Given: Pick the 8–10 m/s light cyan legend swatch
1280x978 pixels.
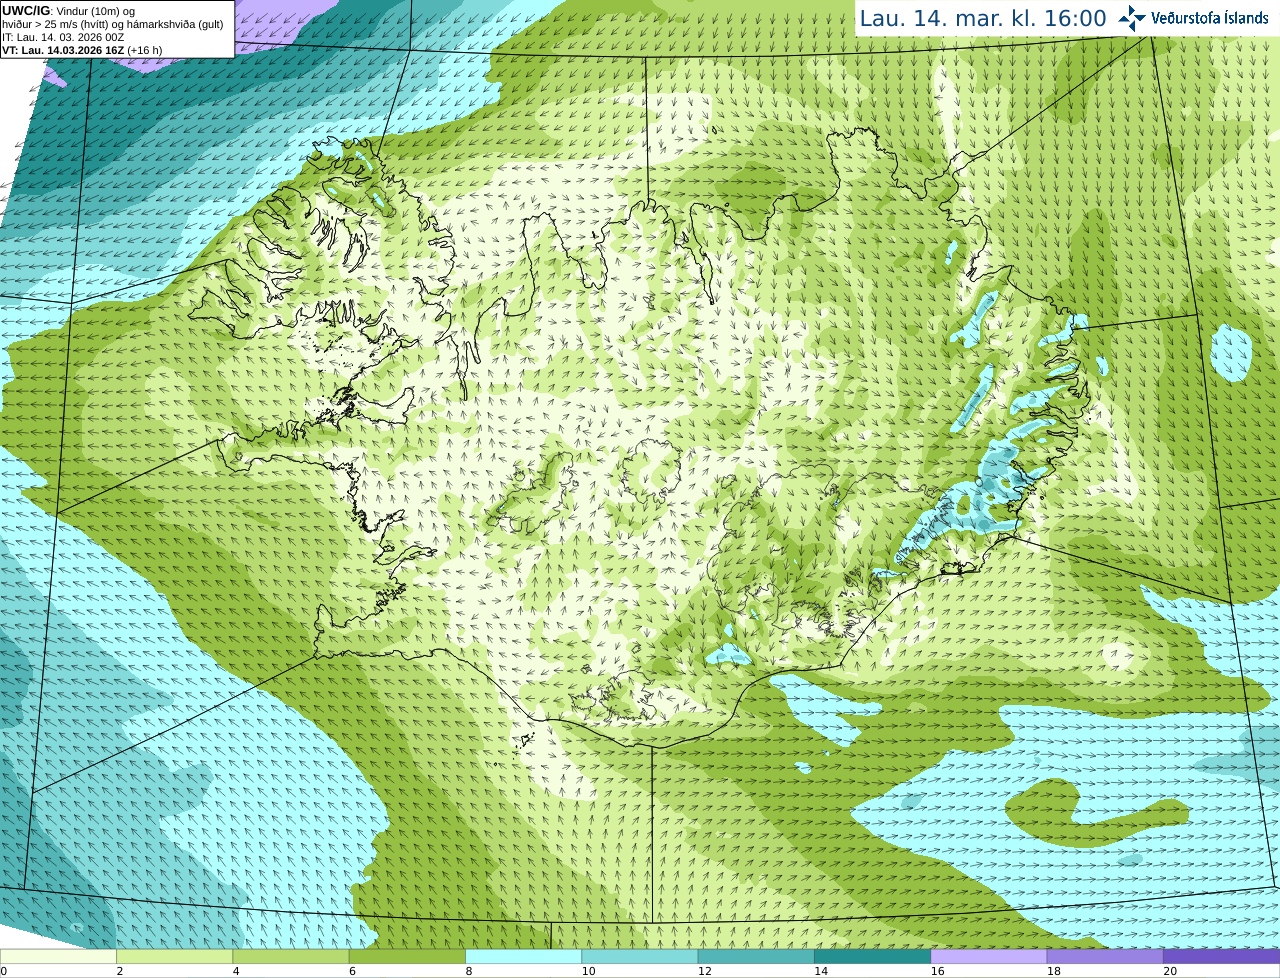Looking at the screenshot, I should coord(523,956).
